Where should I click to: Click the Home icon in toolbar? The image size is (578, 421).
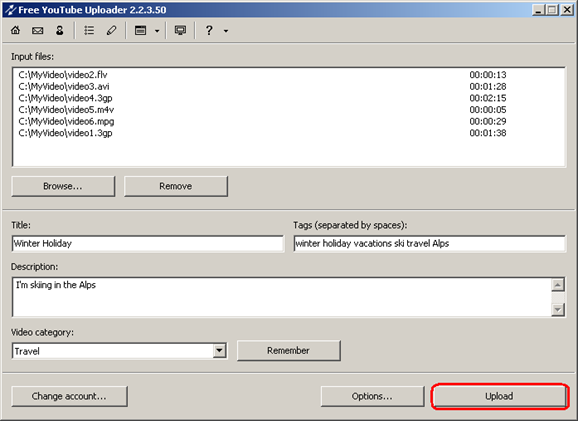click(15, 30)
